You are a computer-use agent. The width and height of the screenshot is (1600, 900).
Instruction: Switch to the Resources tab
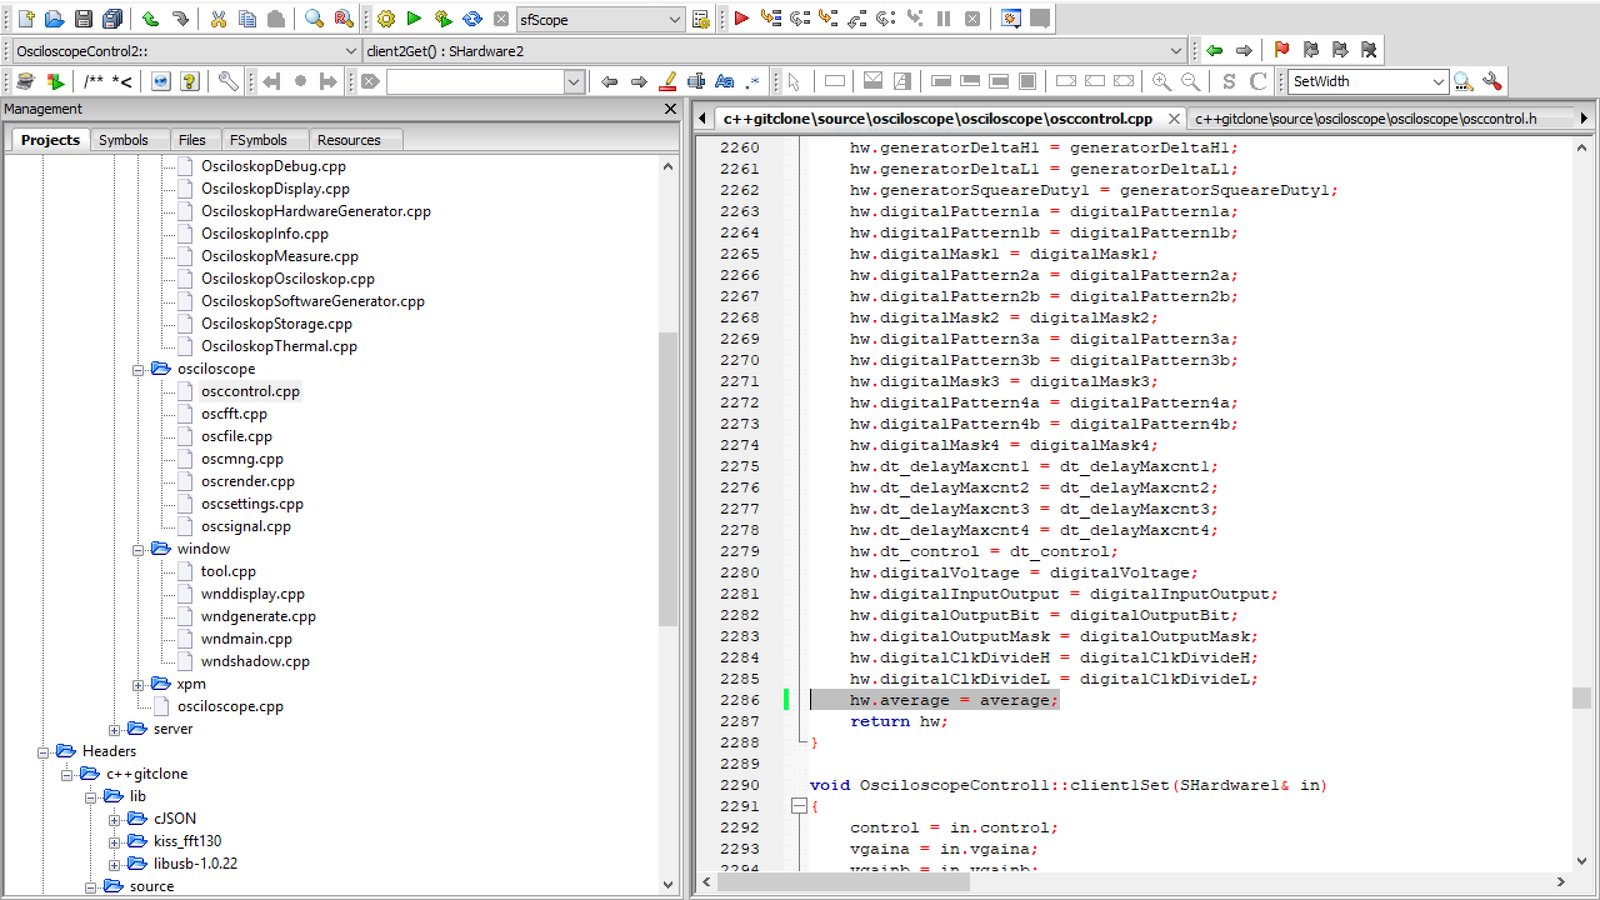[x=349, y=140]
